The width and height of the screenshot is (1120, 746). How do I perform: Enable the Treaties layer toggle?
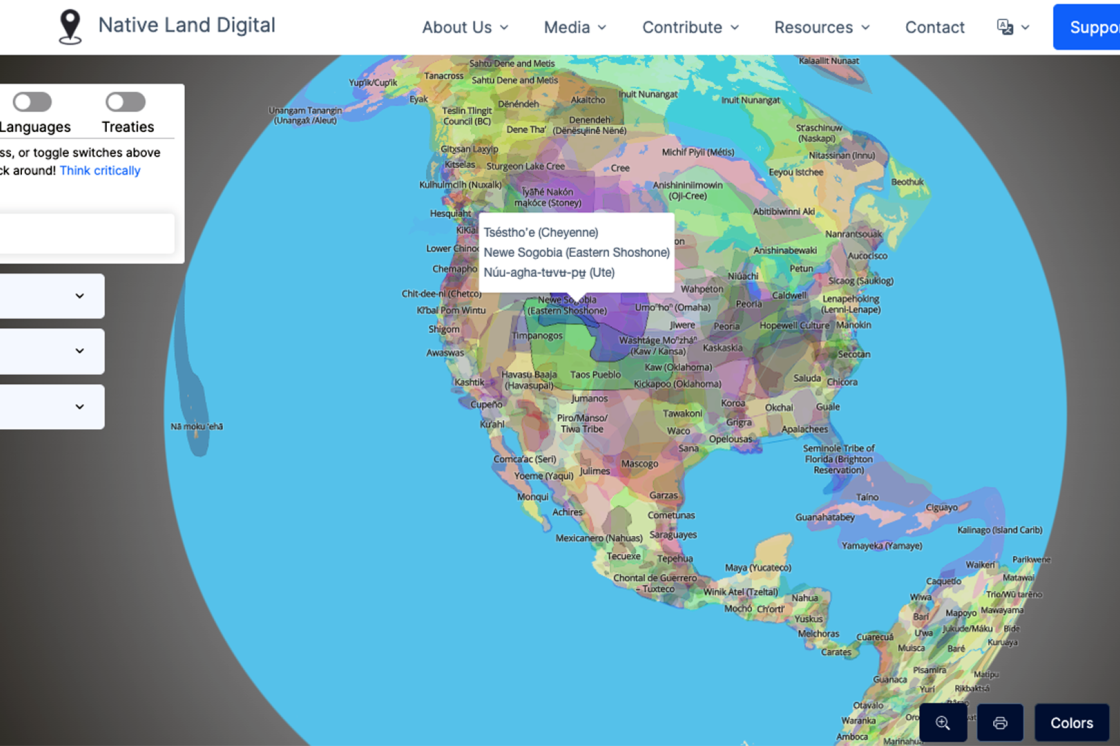[125, 101]
